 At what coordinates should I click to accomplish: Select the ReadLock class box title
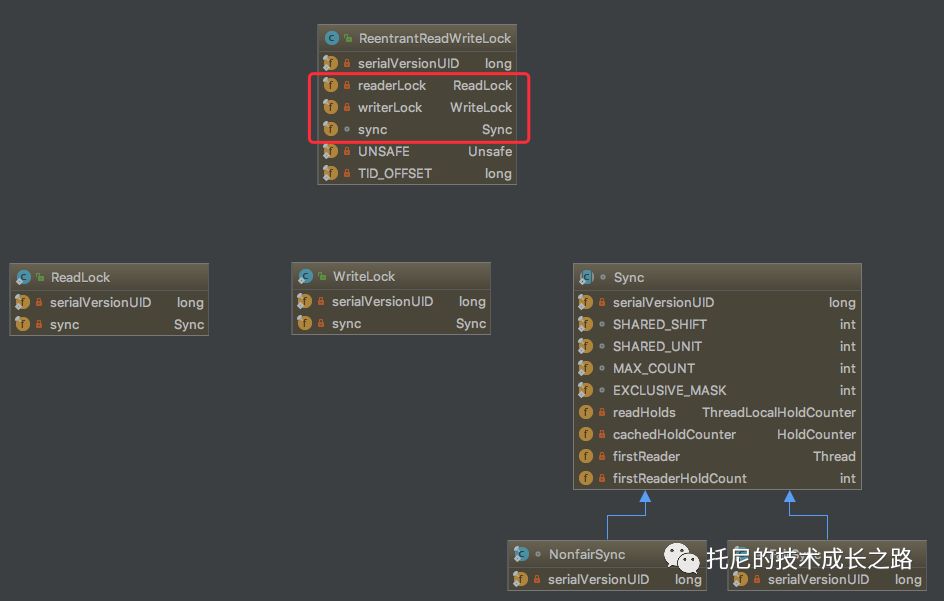80,278
